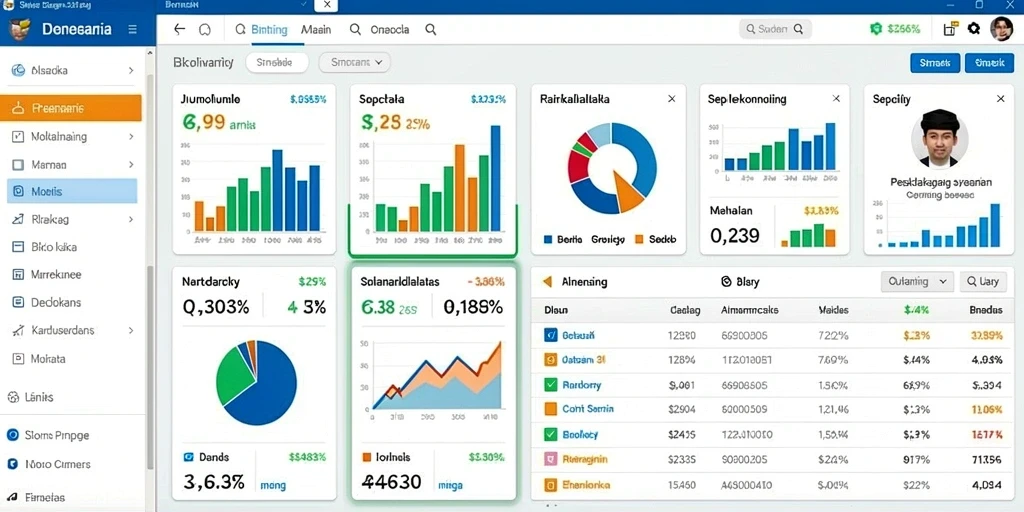Click the orange slice in the donut chart
Viewport: 1024px width, 512px height.
coord(627,190)
